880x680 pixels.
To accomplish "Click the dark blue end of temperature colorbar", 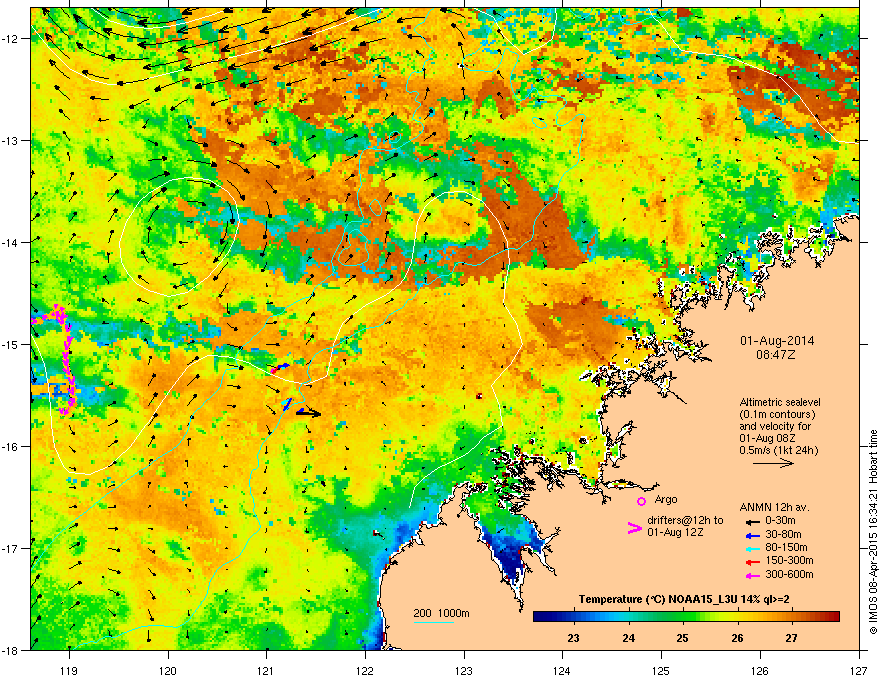I will point(540,617).
